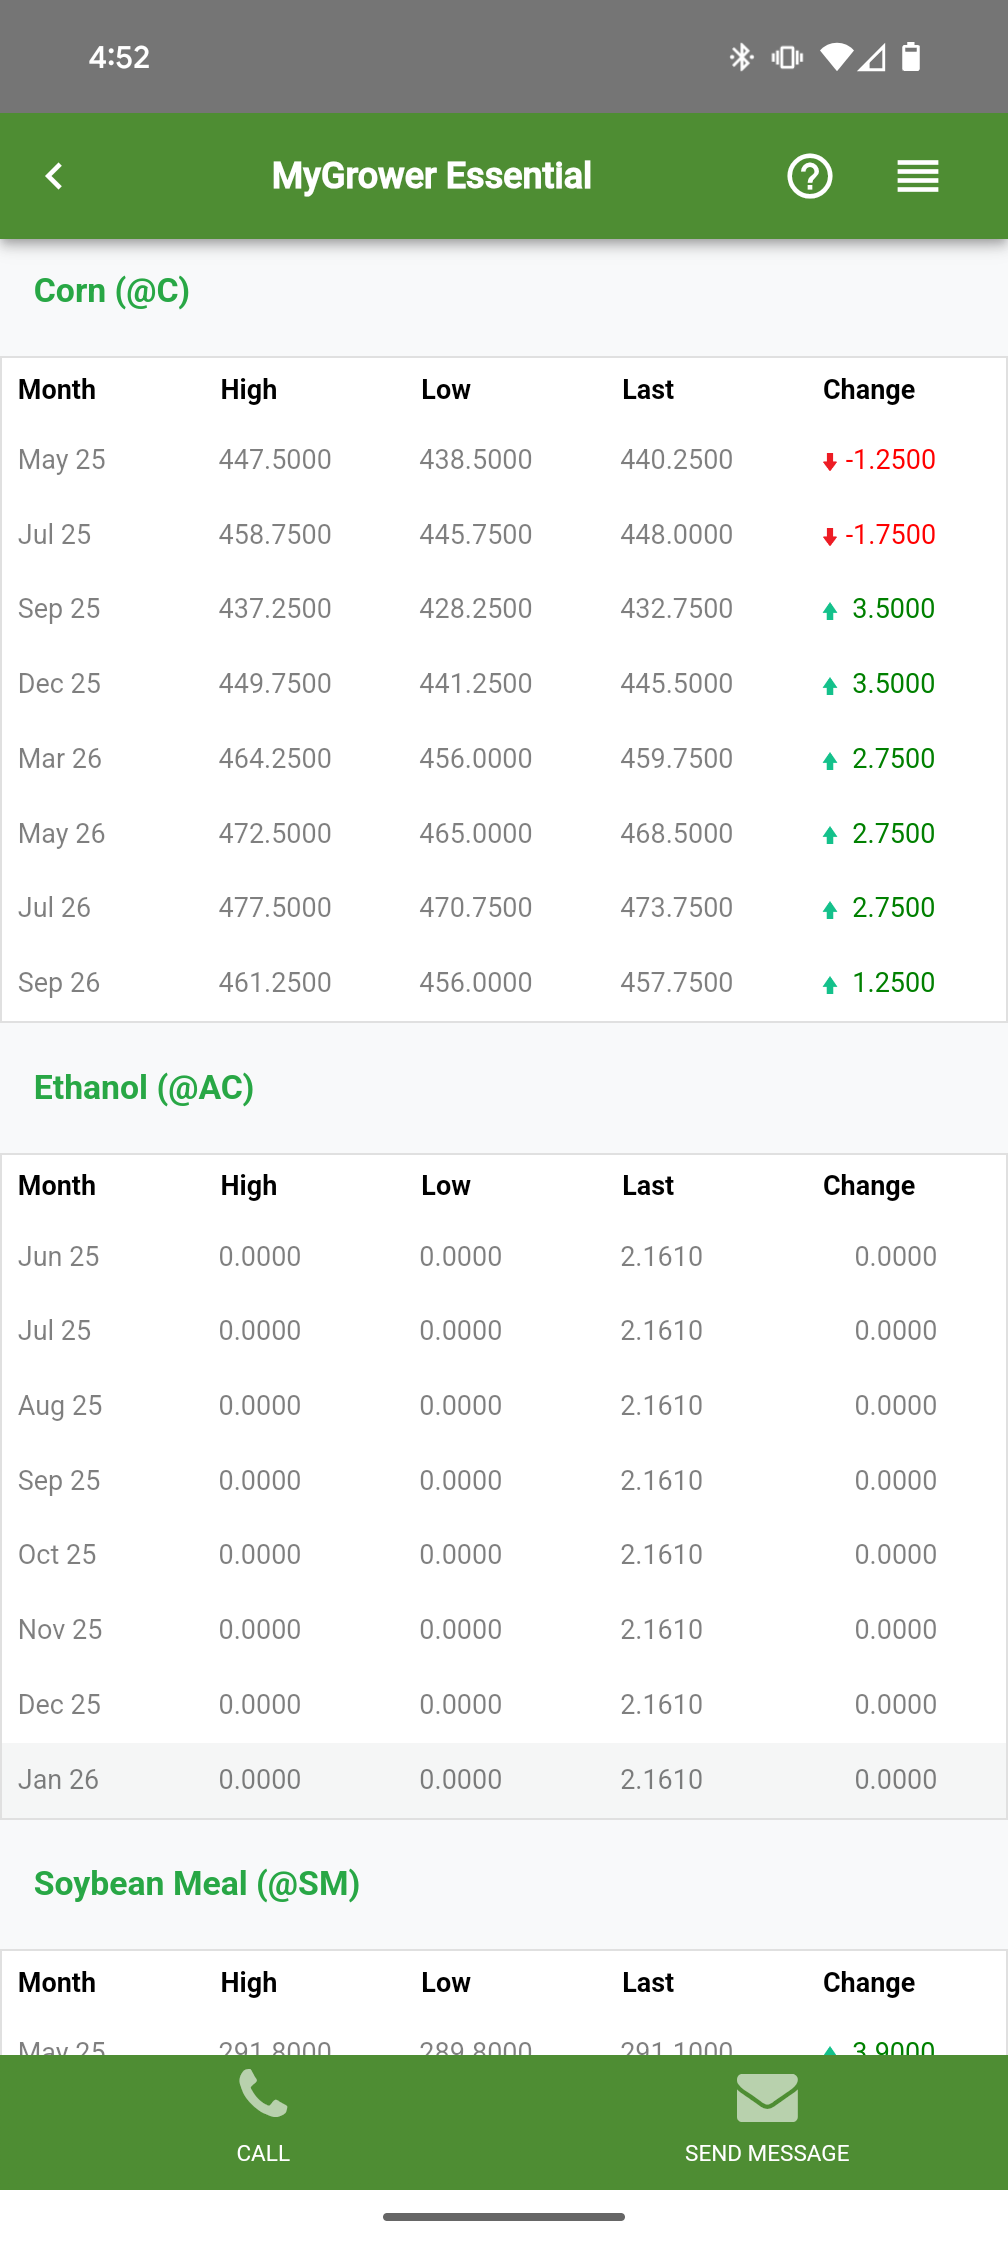Select the Corn (@C) section heading
Viewport: 1008px width, 2244px height.
pos(112,291)
